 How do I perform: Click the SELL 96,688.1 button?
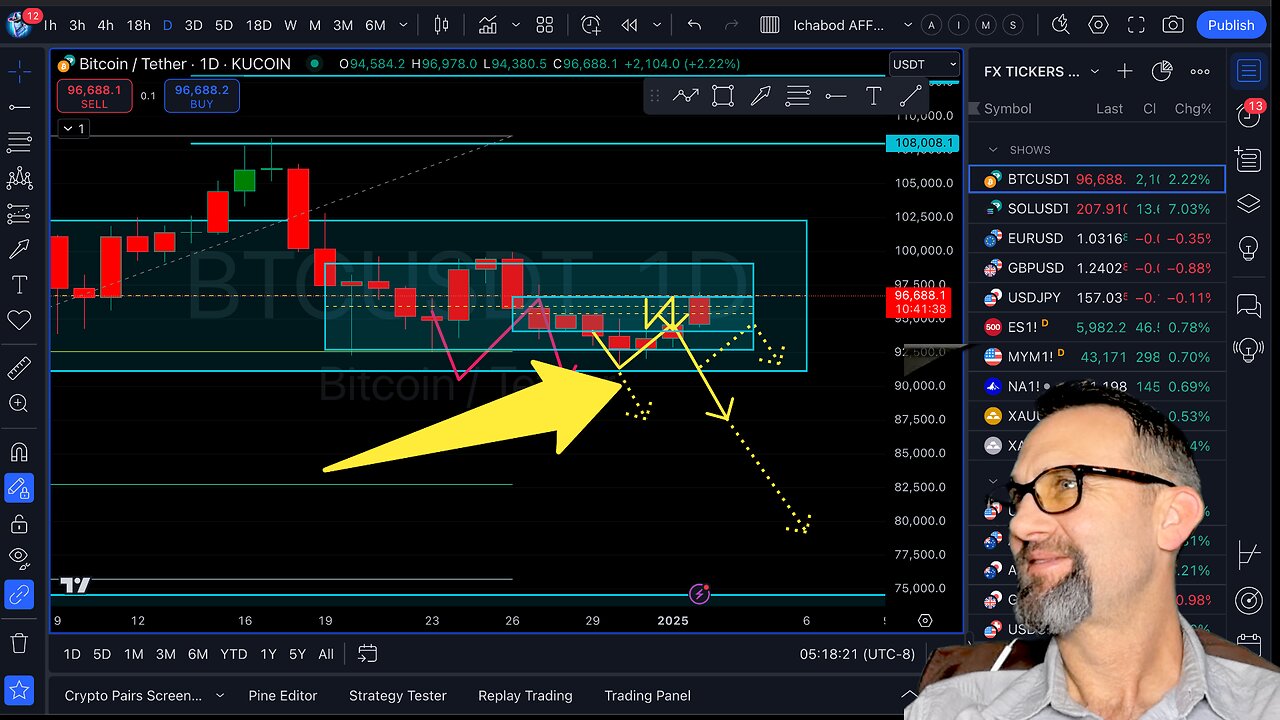click(94, 96)
